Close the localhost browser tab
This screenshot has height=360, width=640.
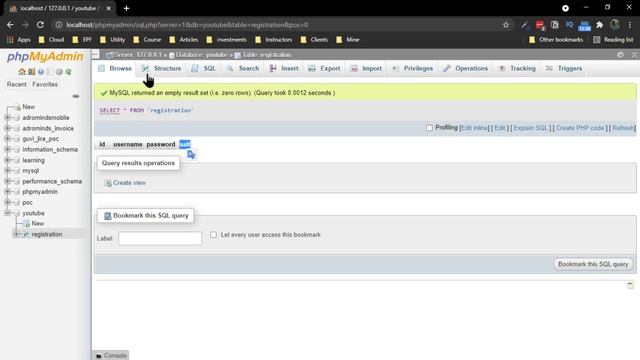108,8
